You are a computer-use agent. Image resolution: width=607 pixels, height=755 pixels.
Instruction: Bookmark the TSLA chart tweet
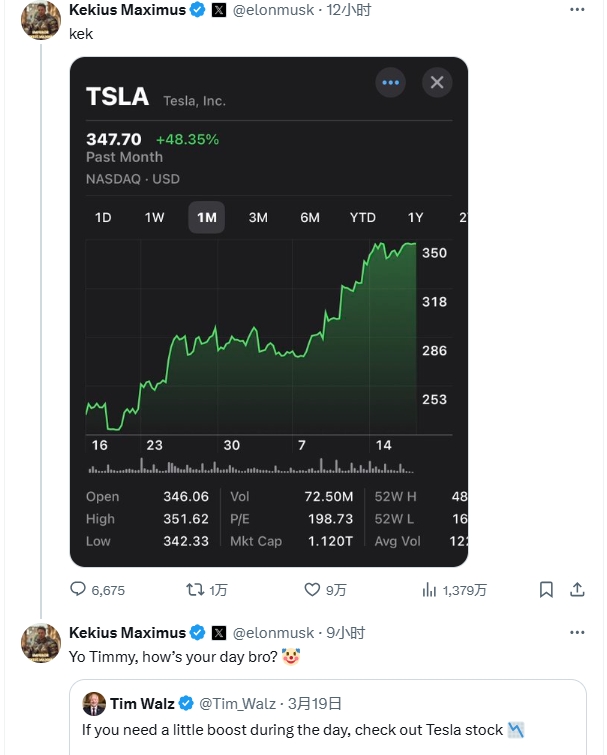(546, 590)
